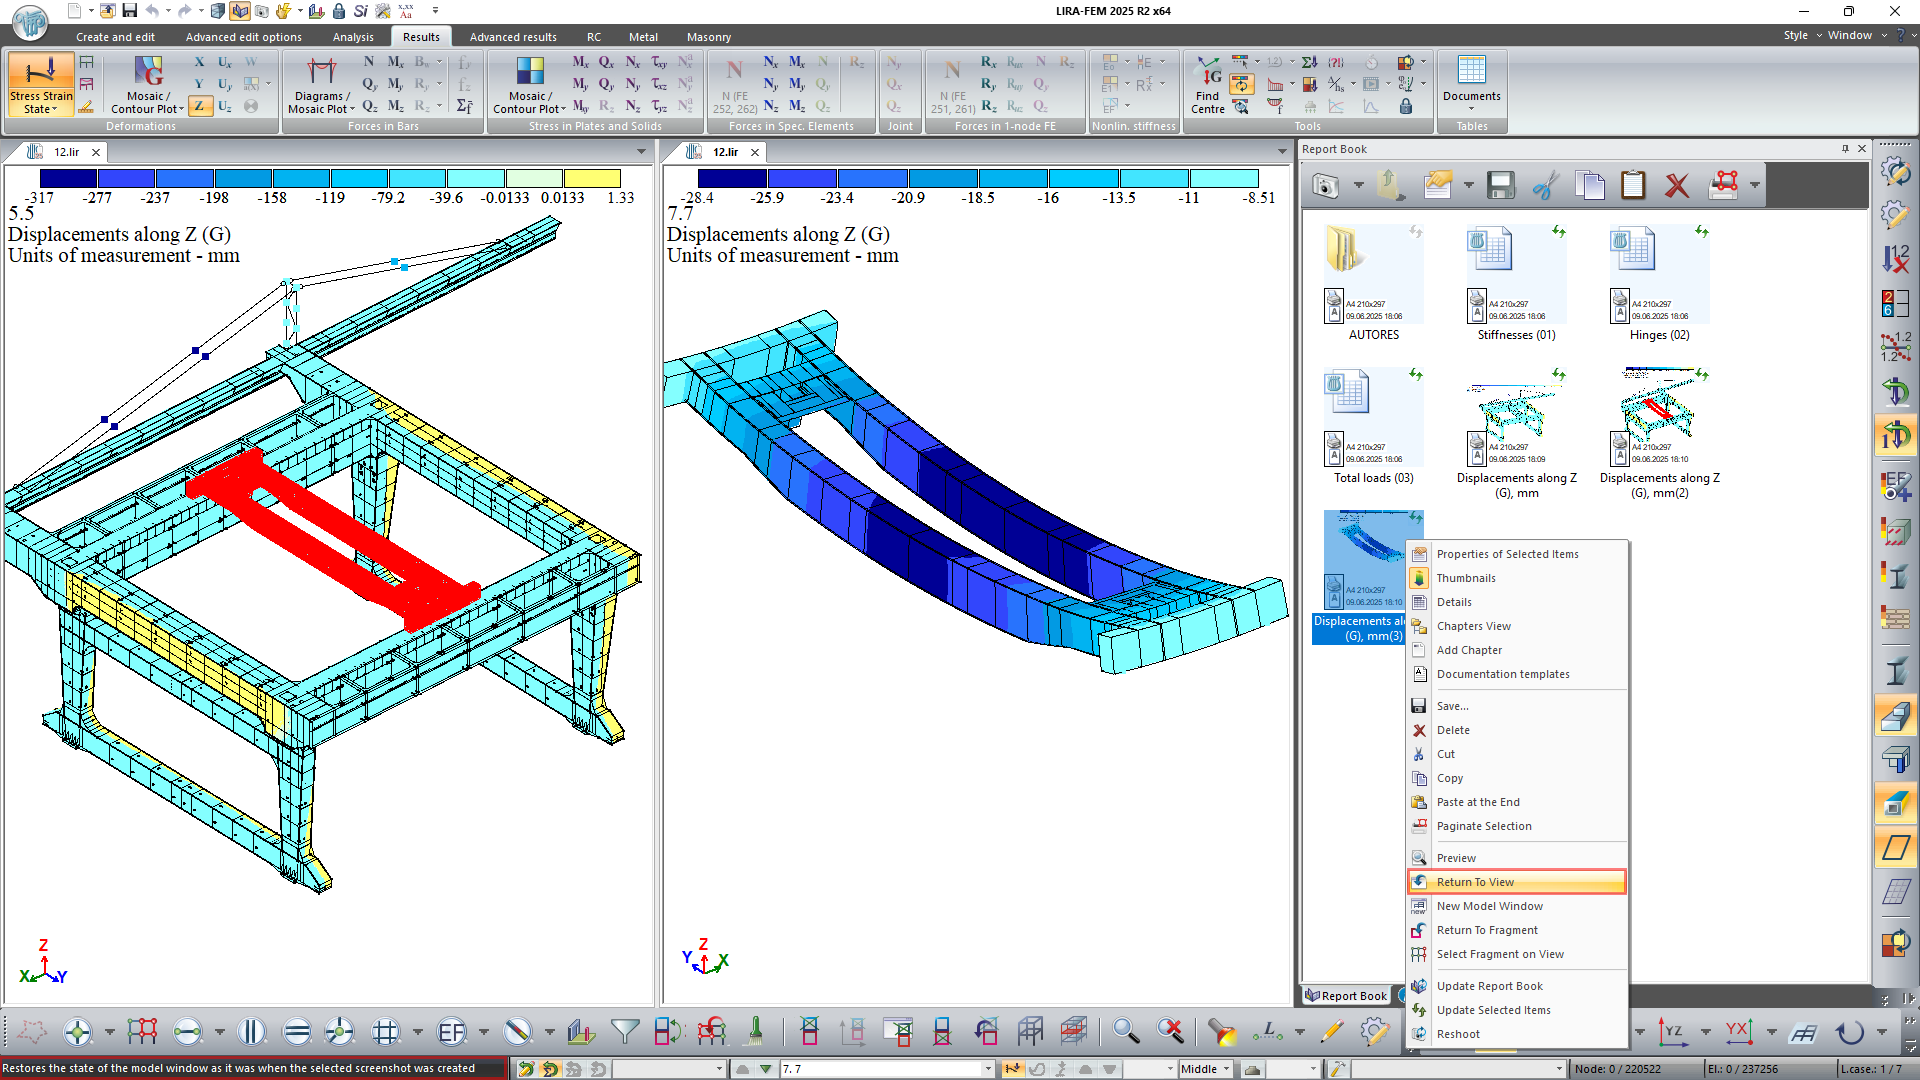
Task: Click the filter funnel icon in bottom toolbar
Action: (624, 1031)
